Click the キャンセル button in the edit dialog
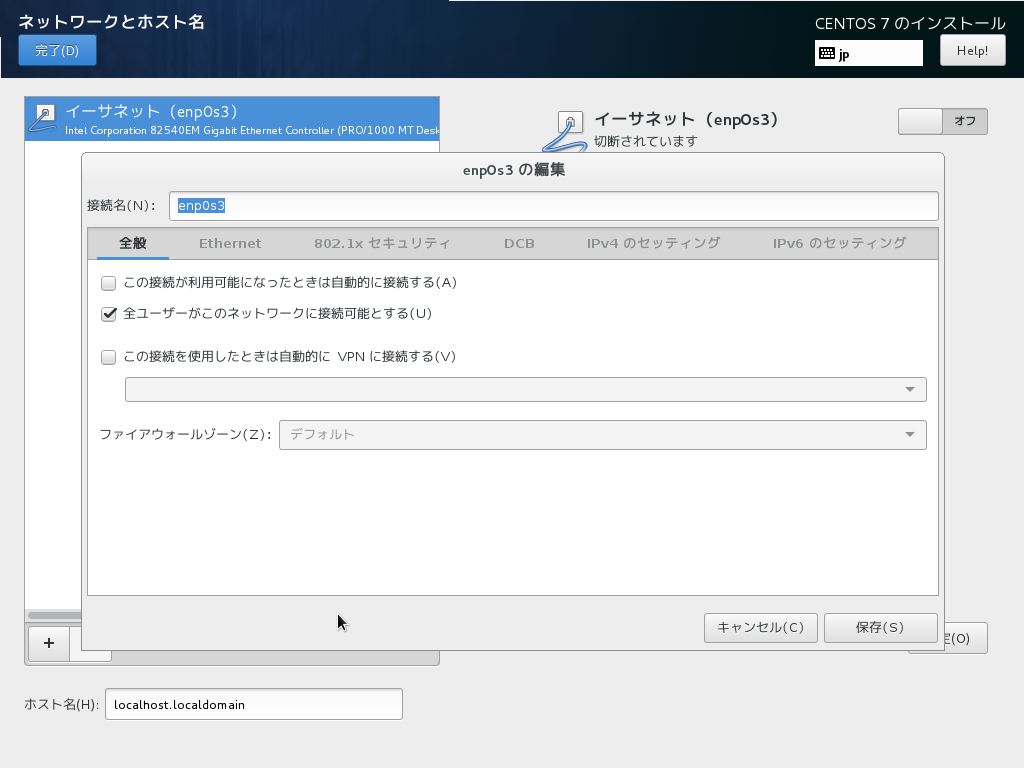Image resolution: width=1024 pixels, height=768 pixels. click(760, 627)
